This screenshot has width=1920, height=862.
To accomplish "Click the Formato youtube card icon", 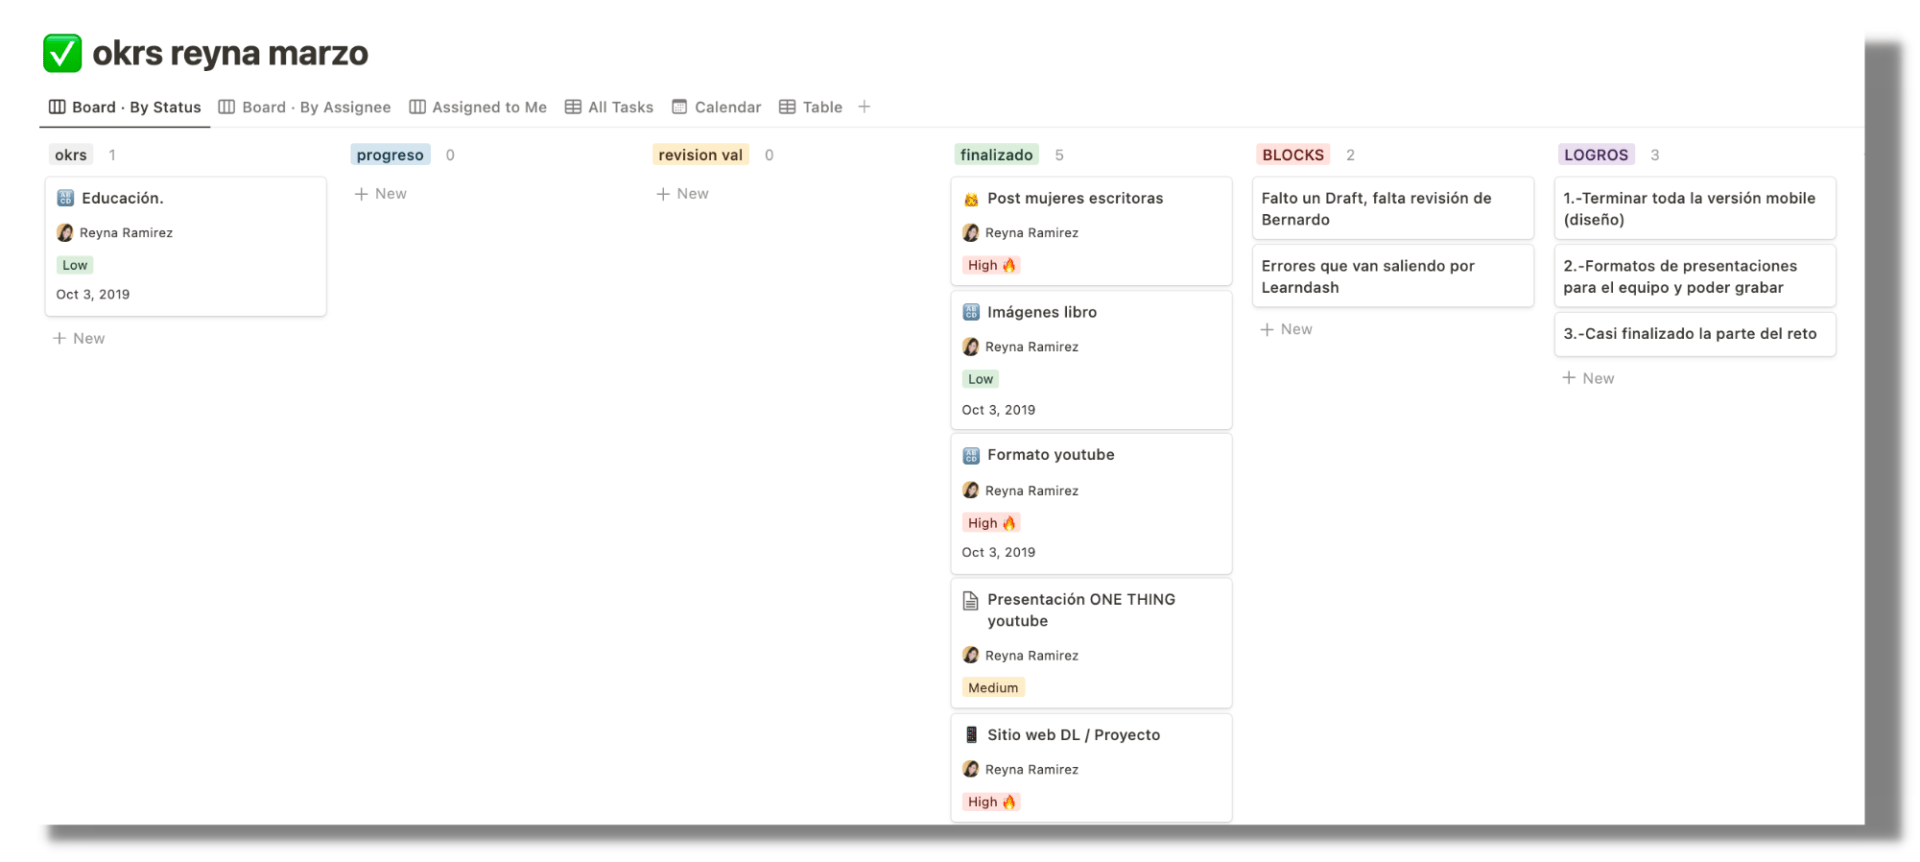I will 970,455.
